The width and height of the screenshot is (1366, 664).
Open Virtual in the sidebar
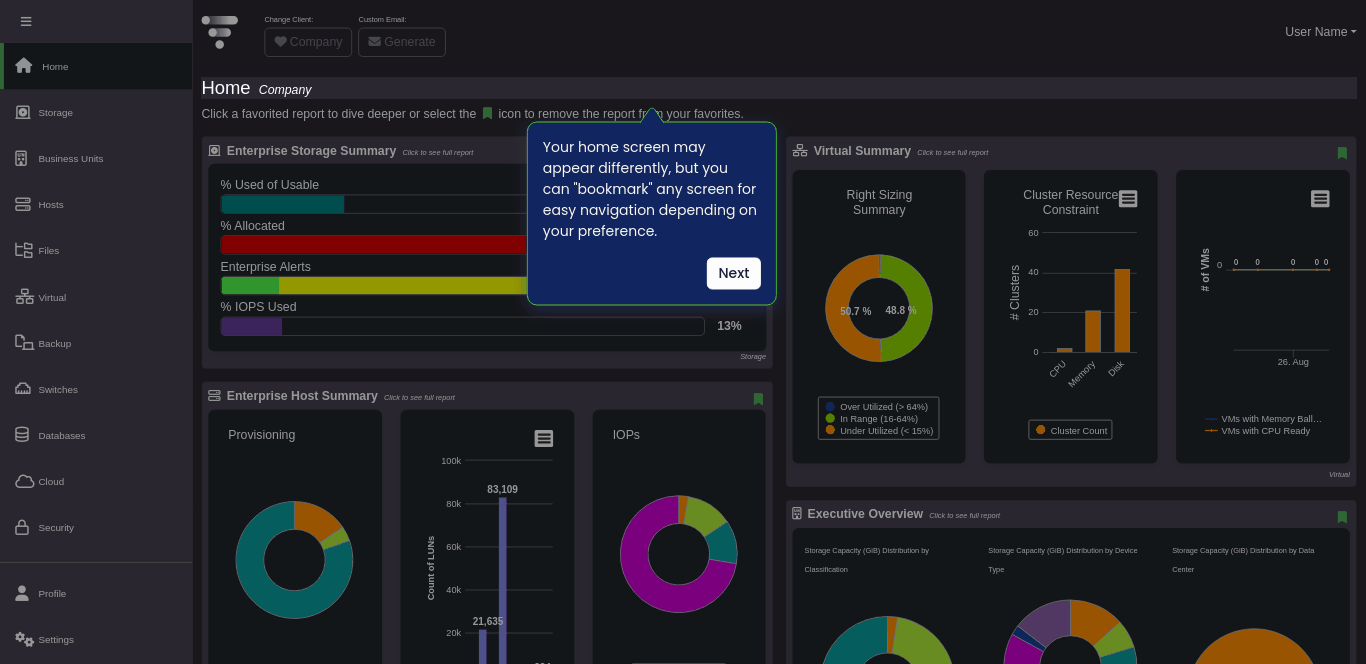tap(96, 297)
